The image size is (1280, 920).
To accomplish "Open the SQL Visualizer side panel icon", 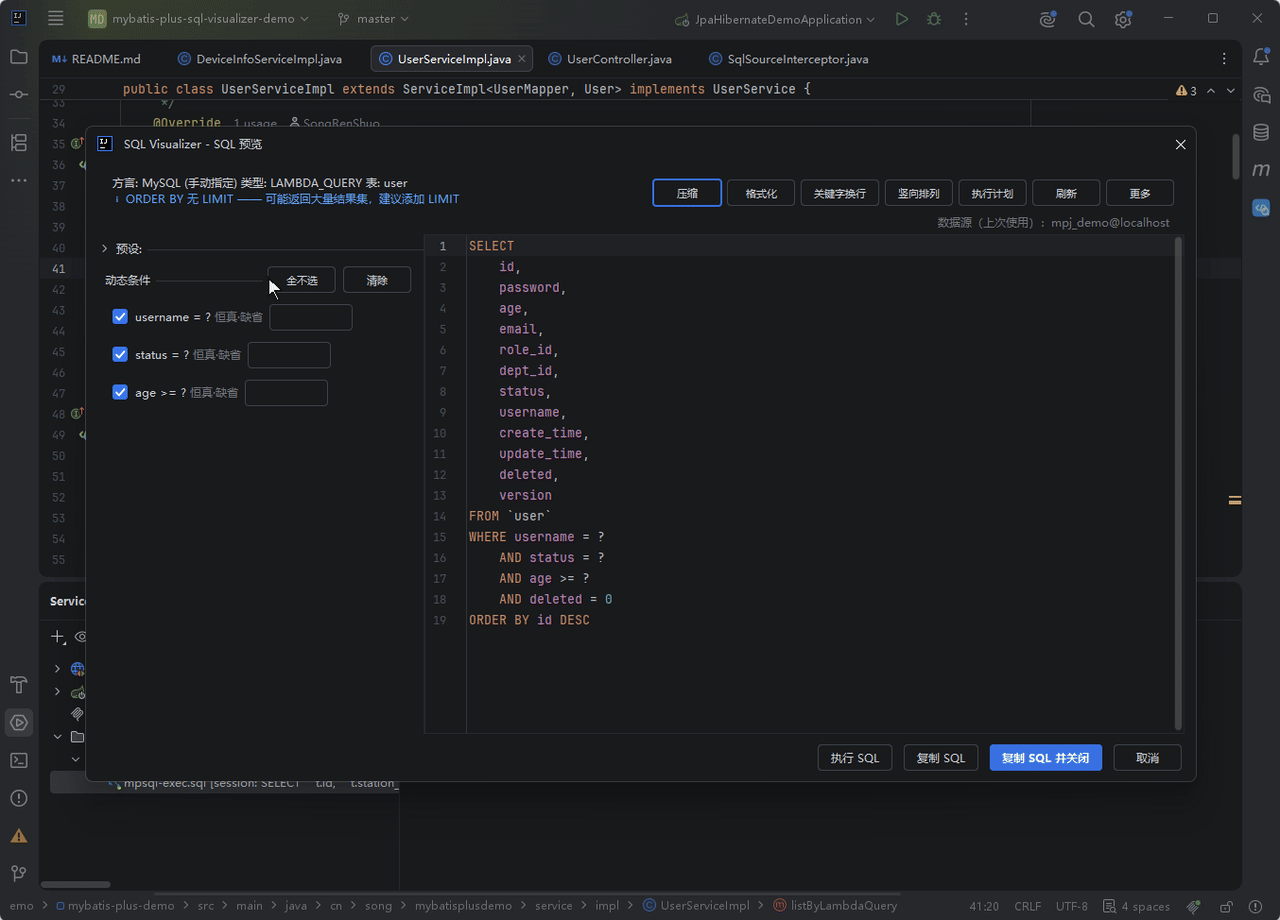I will pos(1261,208).
